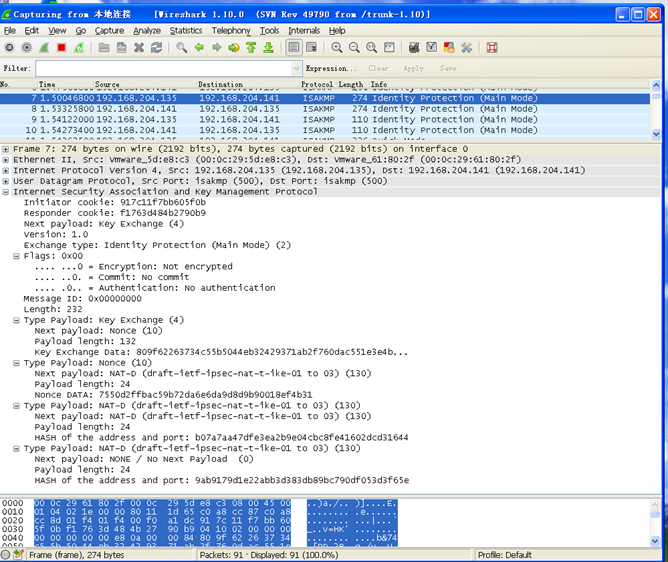Open the Telephony menu
This screenshot has height=562, width=668.
[x=231, y=31]
